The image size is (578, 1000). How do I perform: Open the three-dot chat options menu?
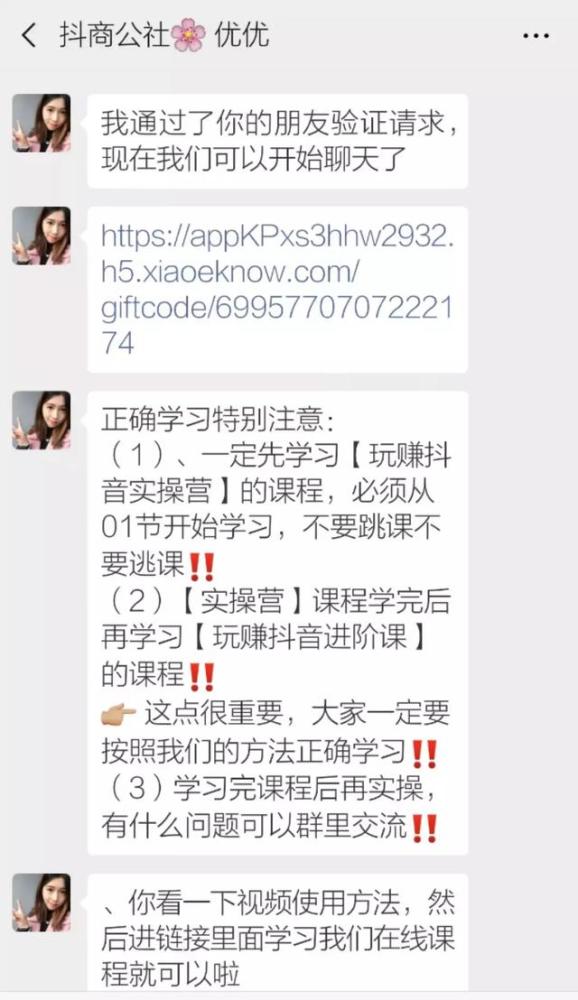(536, 36)
